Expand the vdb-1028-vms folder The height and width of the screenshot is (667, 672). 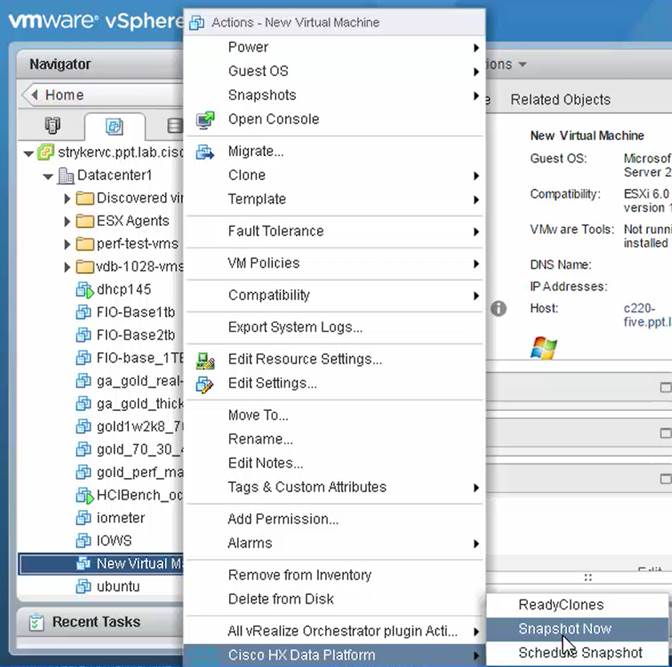tap(67, 267)
